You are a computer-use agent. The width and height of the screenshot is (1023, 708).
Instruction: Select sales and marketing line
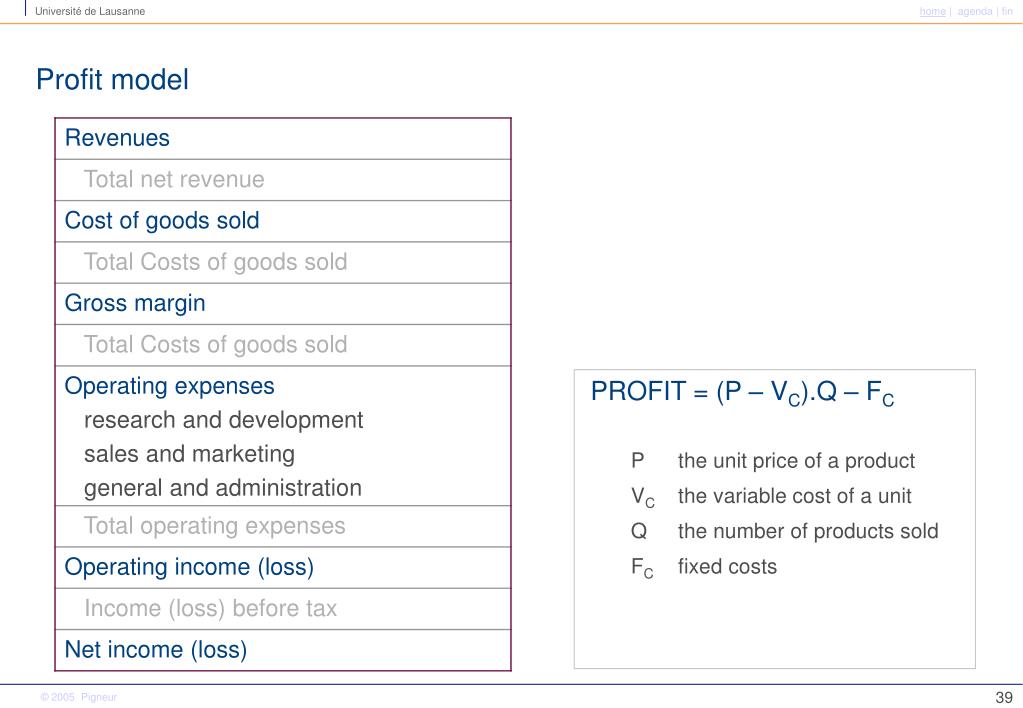point(189,454)
